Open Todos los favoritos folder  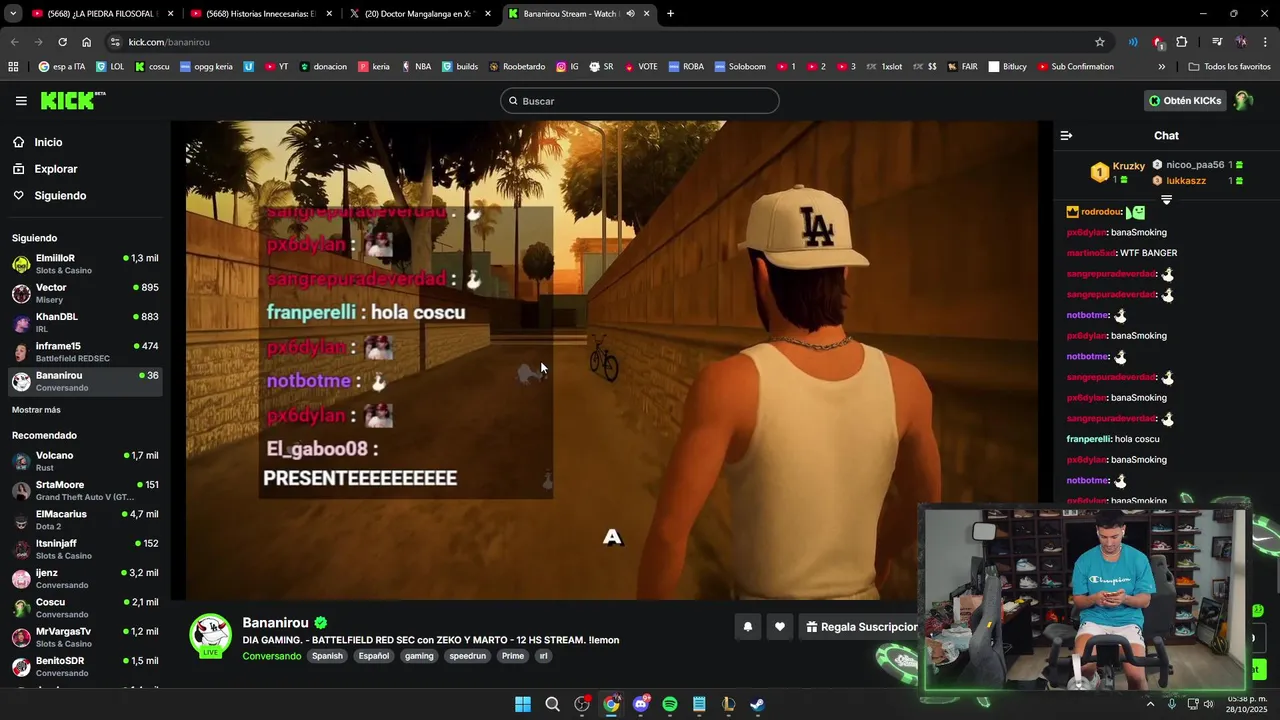[x=1229, y=67]
